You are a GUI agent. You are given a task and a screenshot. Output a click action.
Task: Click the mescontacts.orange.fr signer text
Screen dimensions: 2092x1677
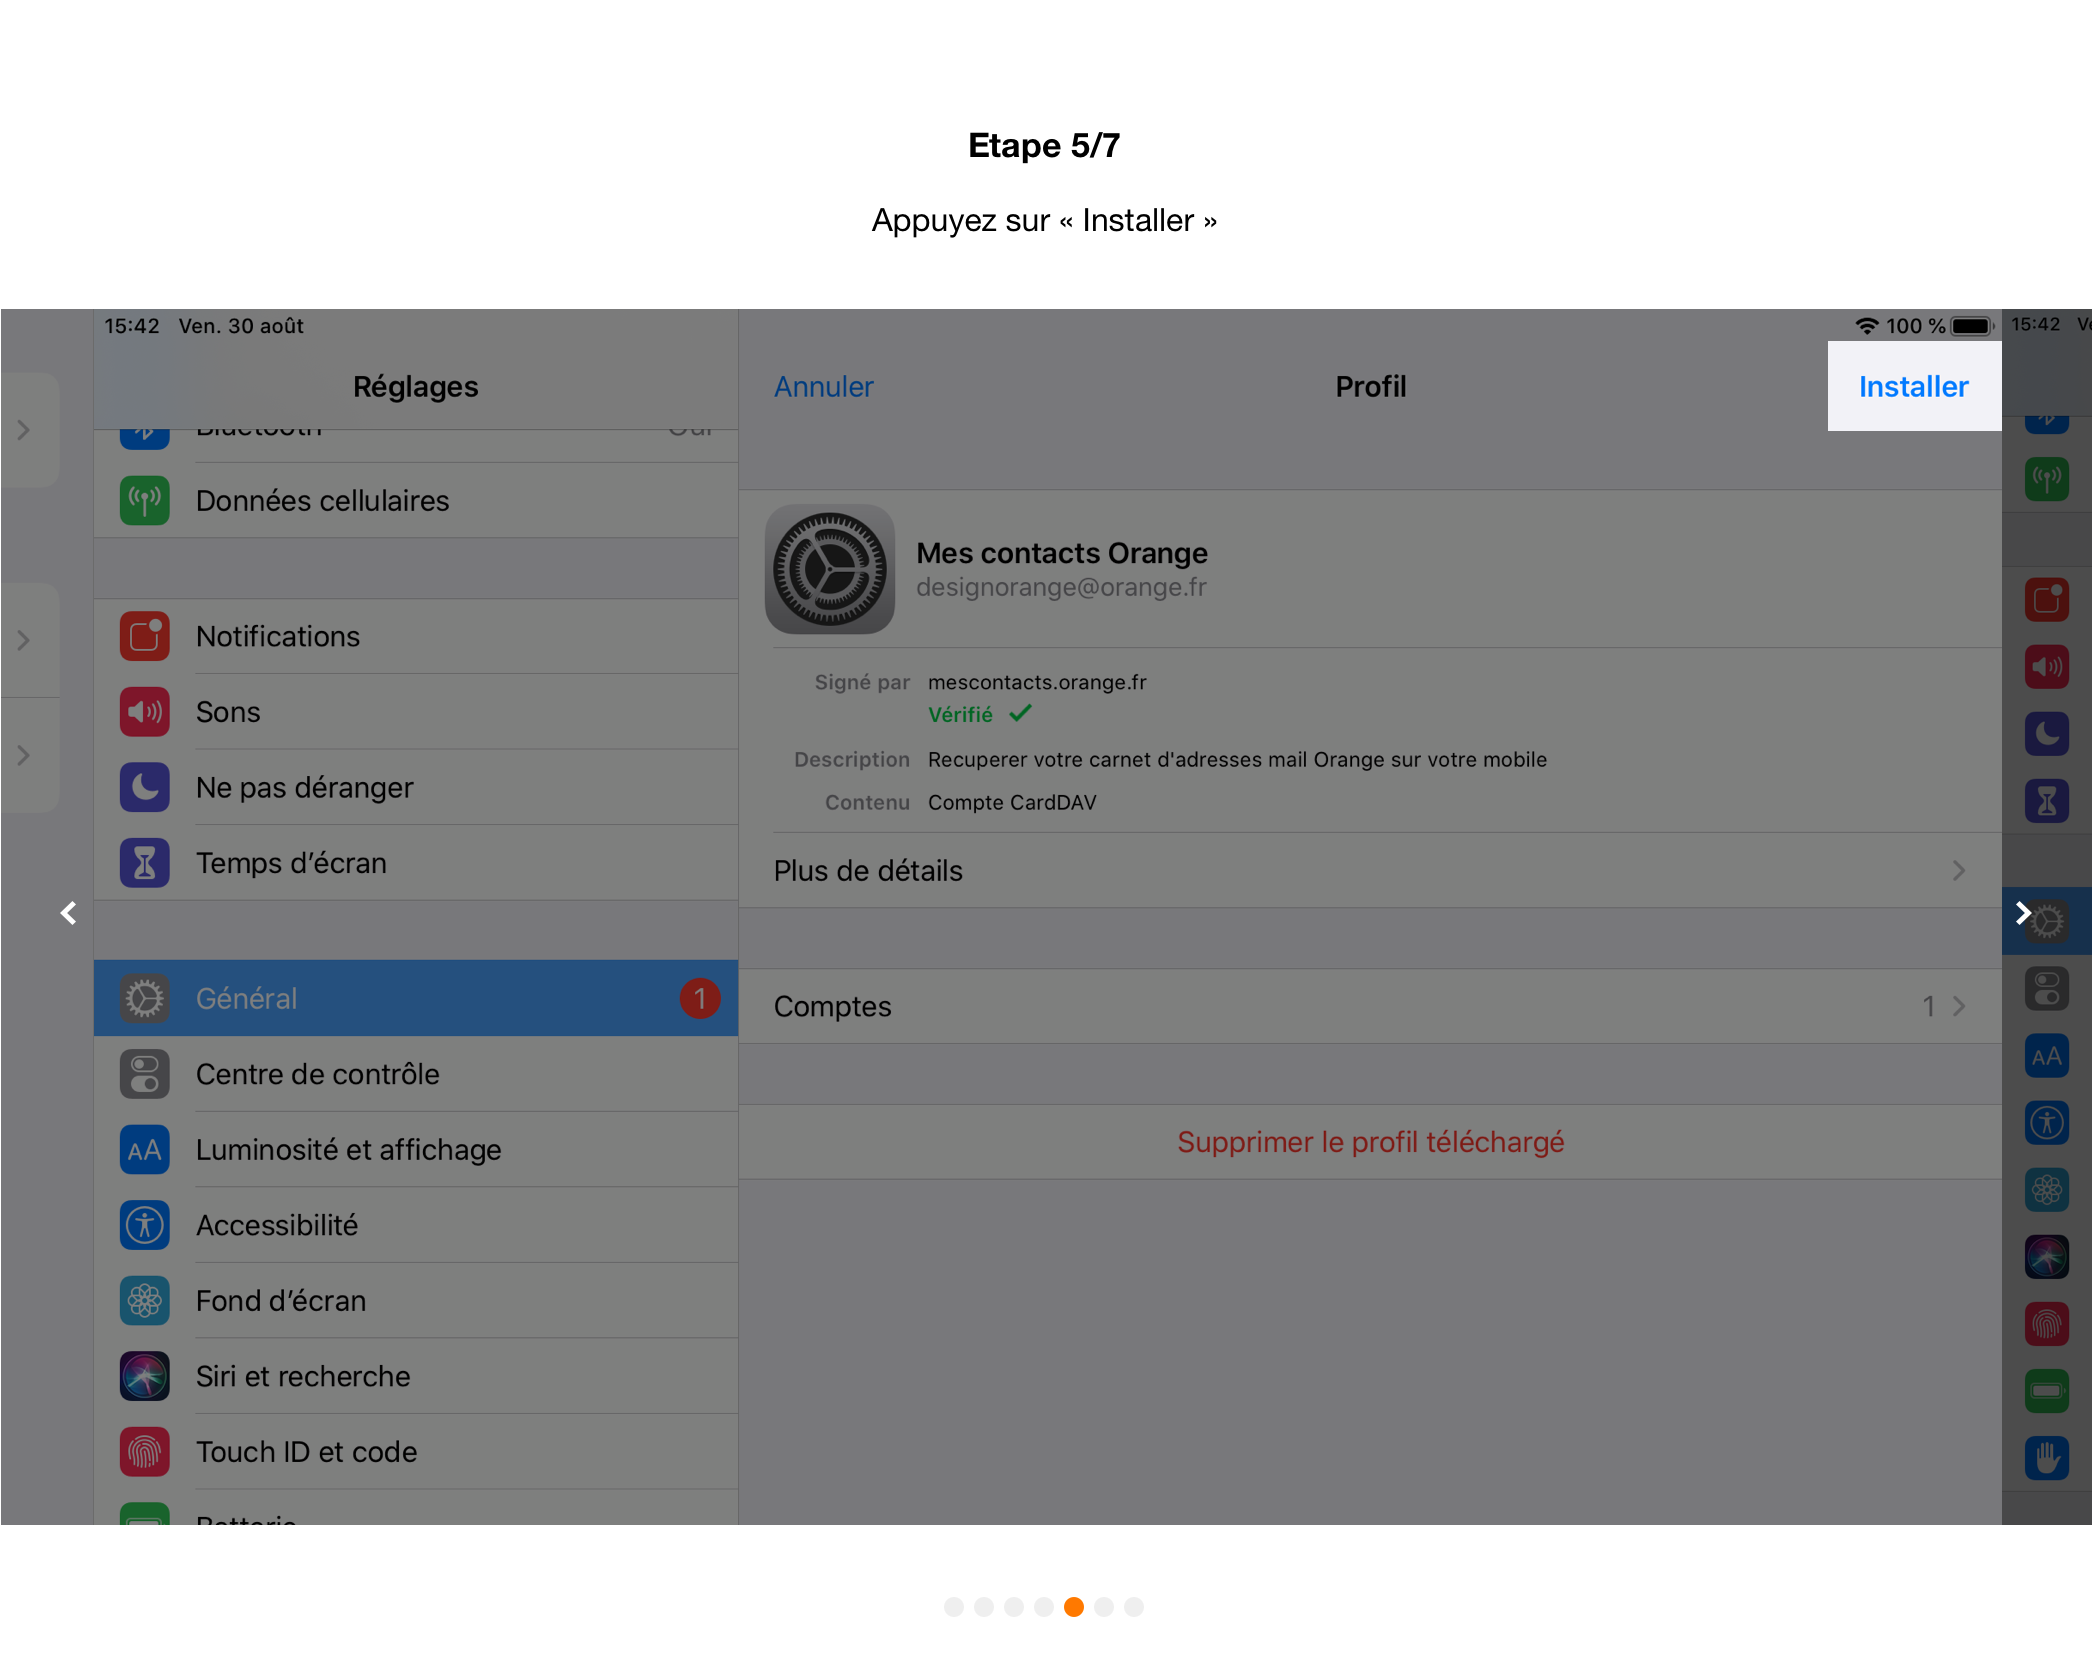point(1037,682)
